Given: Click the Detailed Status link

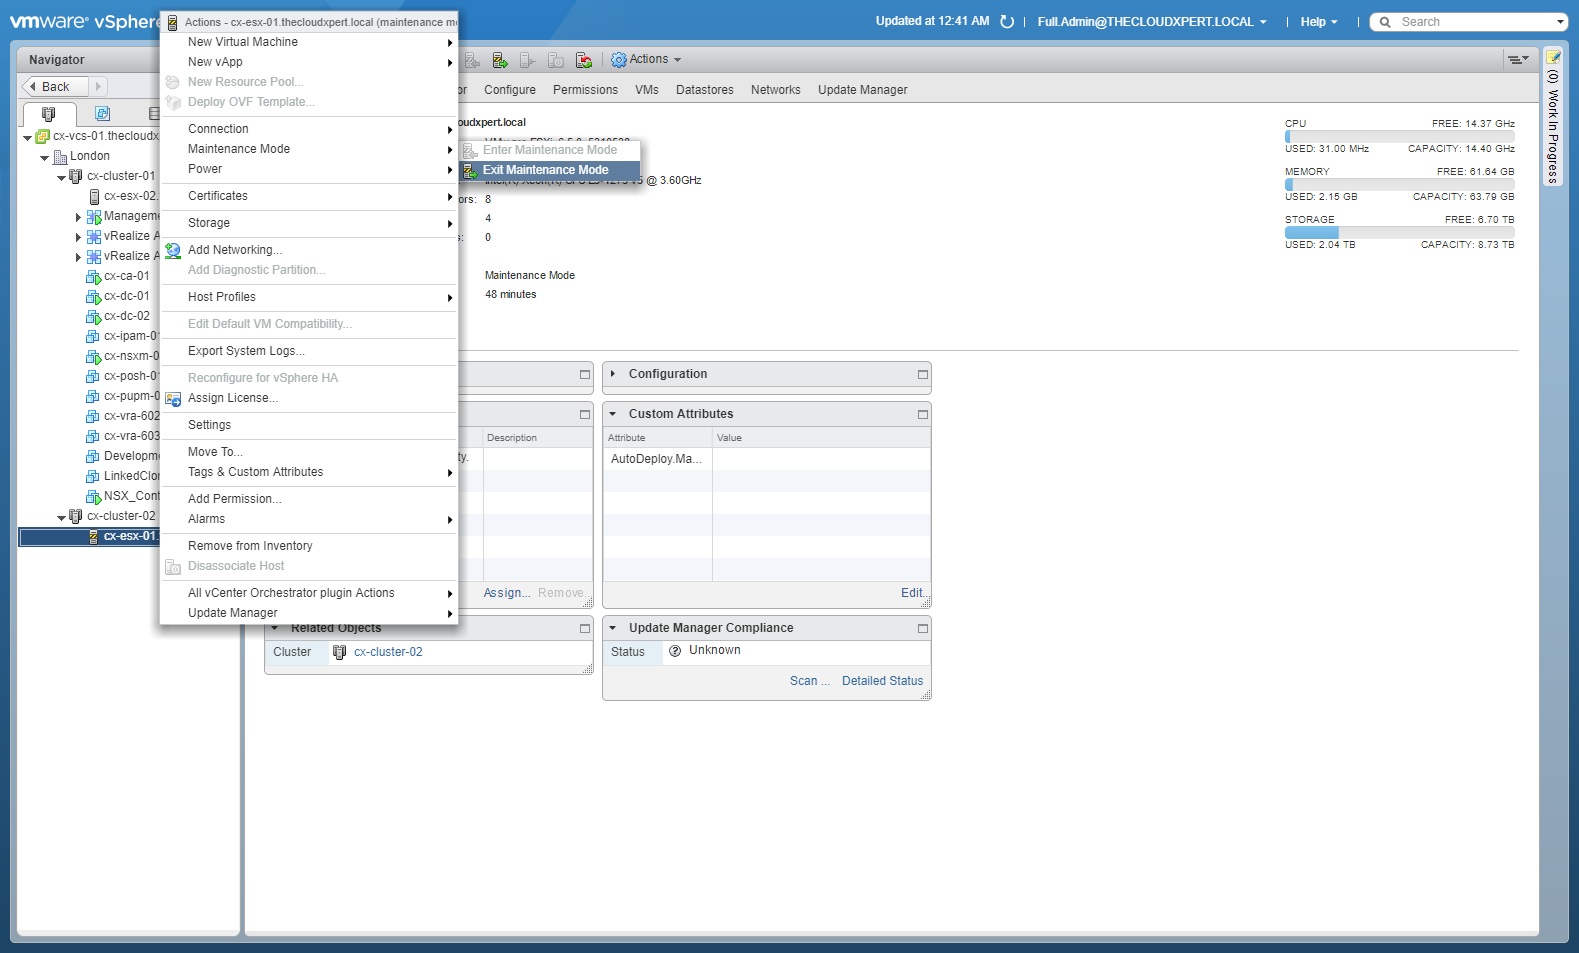Looking at the screenshot, I should (x=882, y=681).
